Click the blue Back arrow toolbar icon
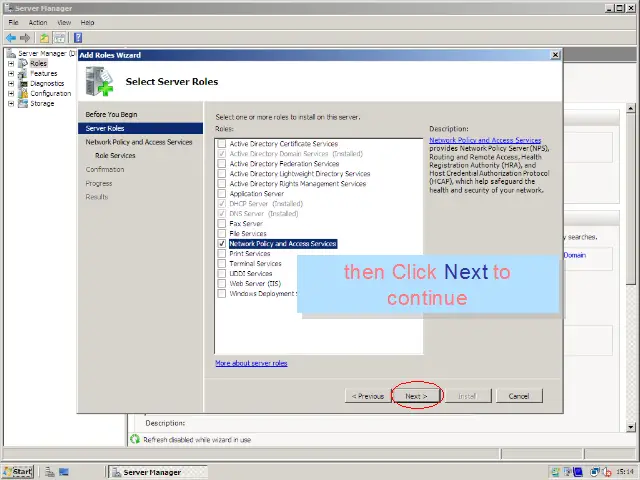 click(11, 38)
